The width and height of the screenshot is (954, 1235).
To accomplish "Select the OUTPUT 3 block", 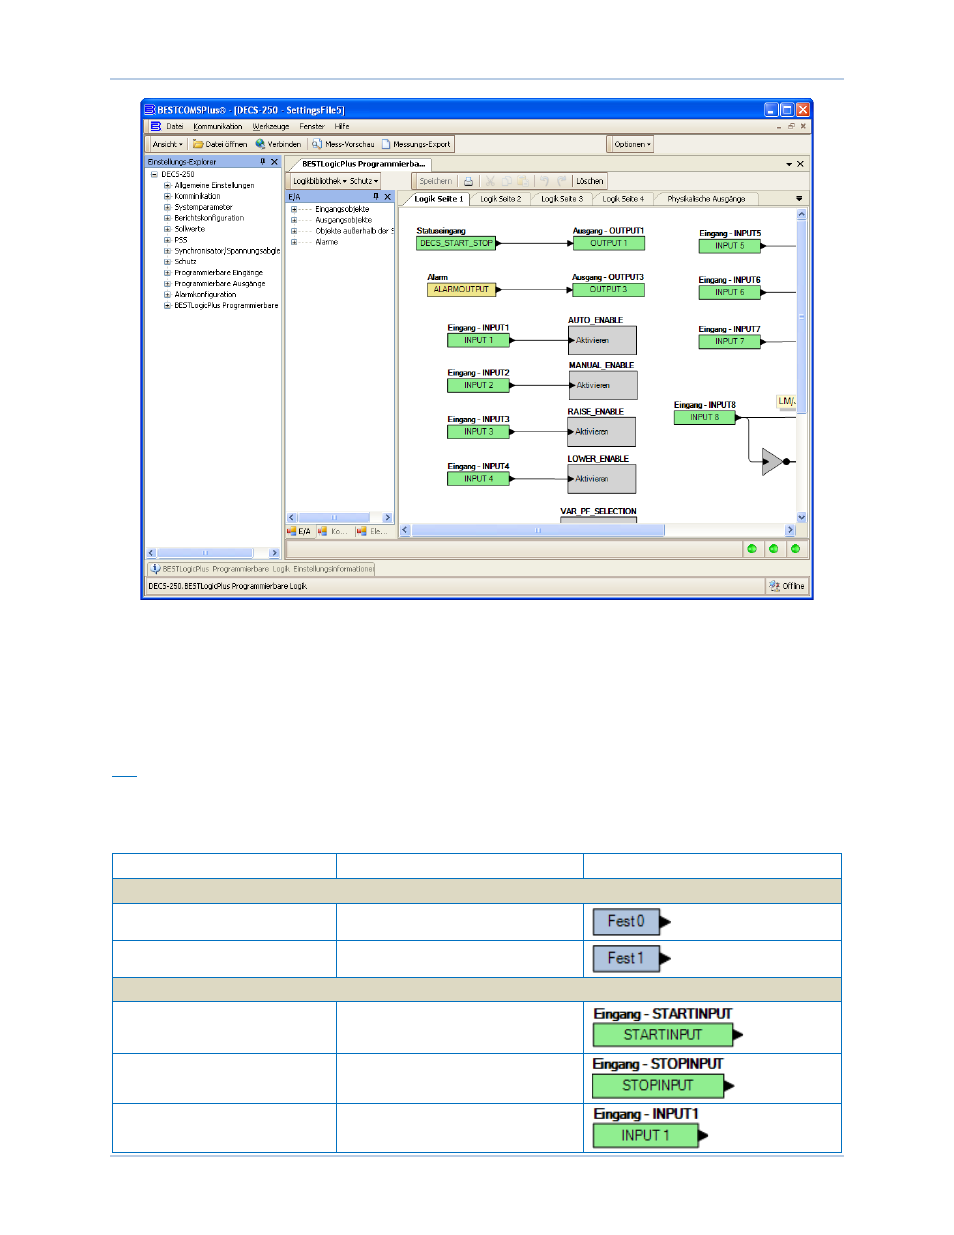I will (608, 289).
